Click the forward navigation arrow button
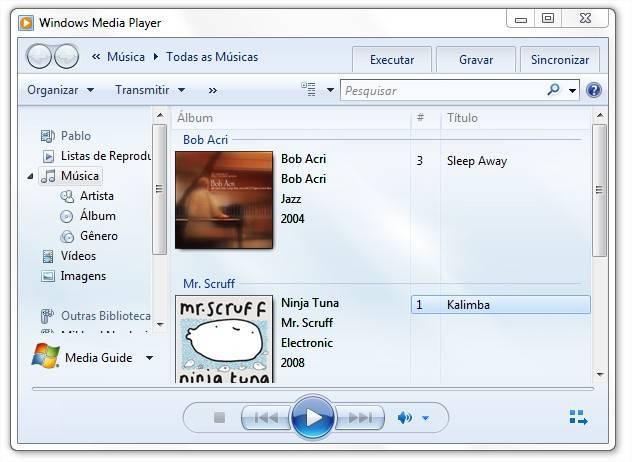 (x=67, y=56)
